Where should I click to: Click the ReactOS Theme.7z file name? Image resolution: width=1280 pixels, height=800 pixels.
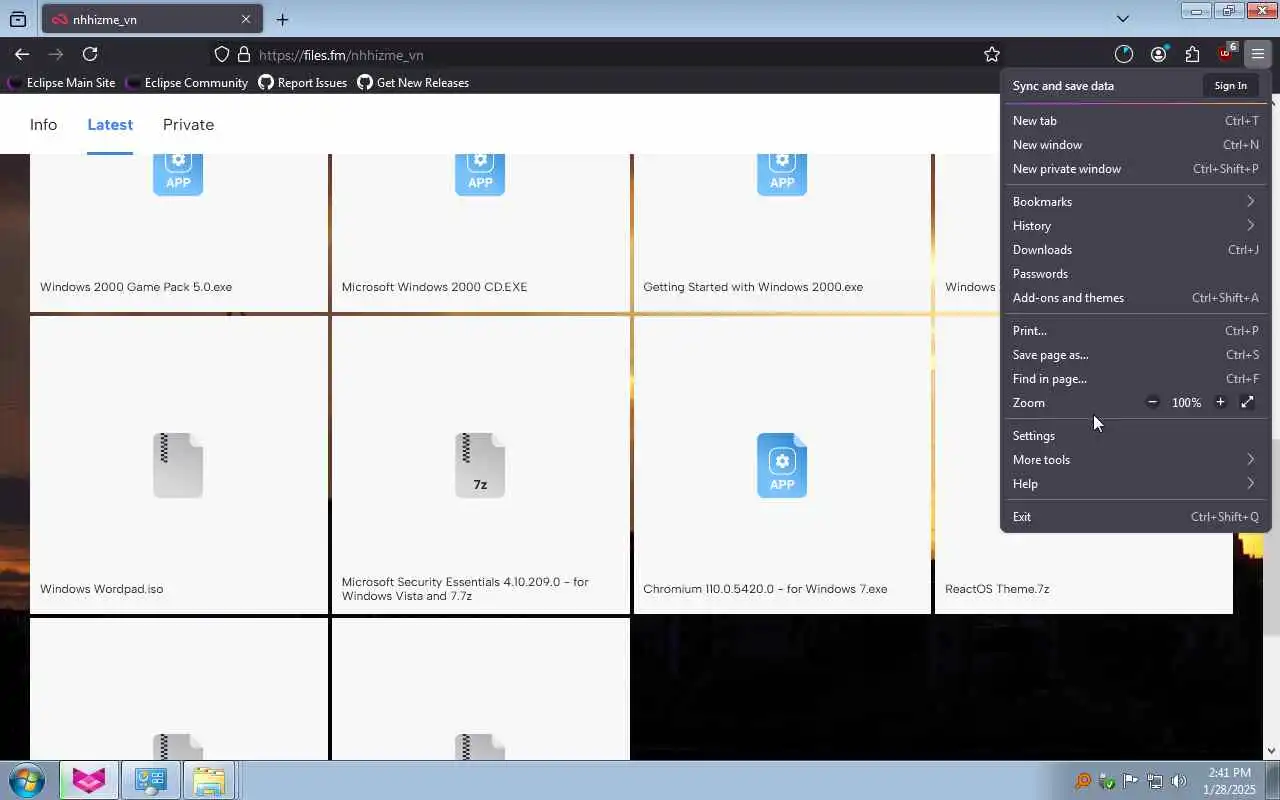[997, 589]
